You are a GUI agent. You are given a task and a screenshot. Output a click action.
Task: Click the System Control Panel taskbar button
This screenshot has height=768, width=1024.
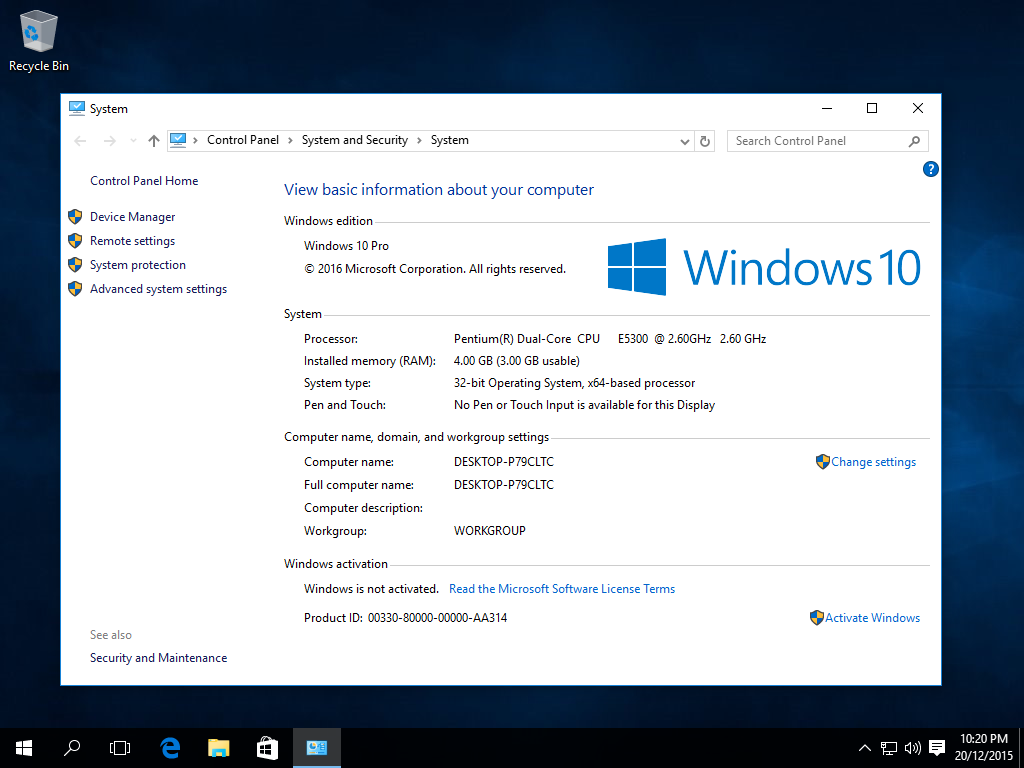pyautogui.click(x=317, y=748)
